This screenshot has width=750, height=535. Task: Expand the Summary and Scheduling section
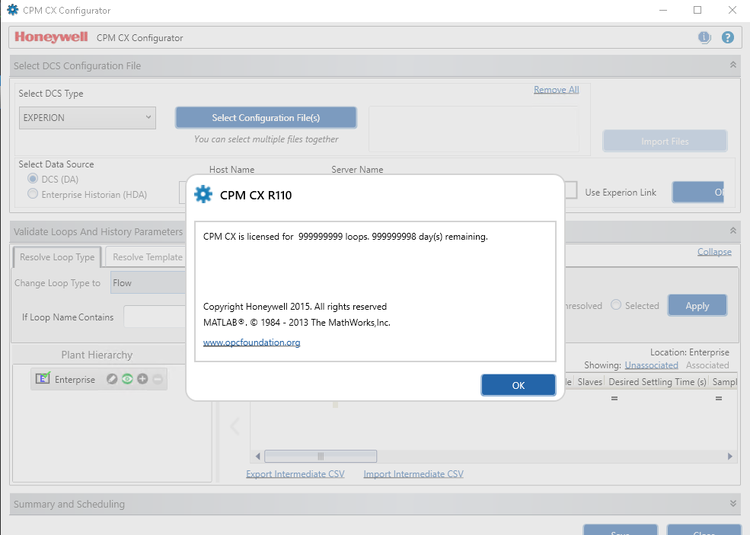coord(733,504)
